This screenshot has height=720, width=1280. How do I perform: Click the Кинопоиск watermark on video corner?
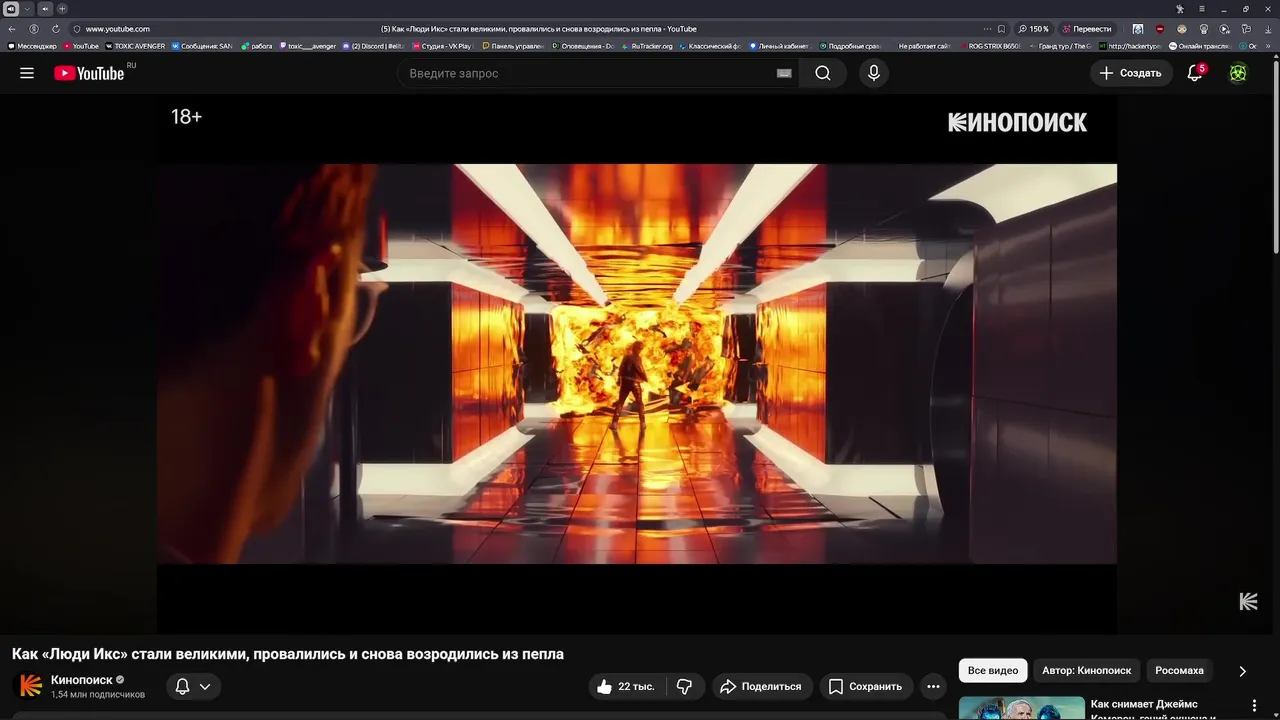click(x=1248, y=601)
